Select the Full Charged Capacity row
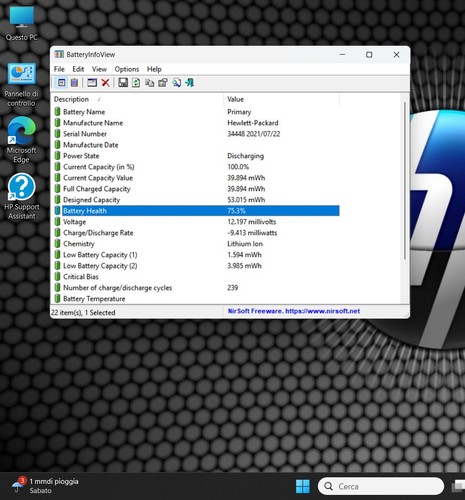This screenshot has width=465, height=500. pos(197,189)
